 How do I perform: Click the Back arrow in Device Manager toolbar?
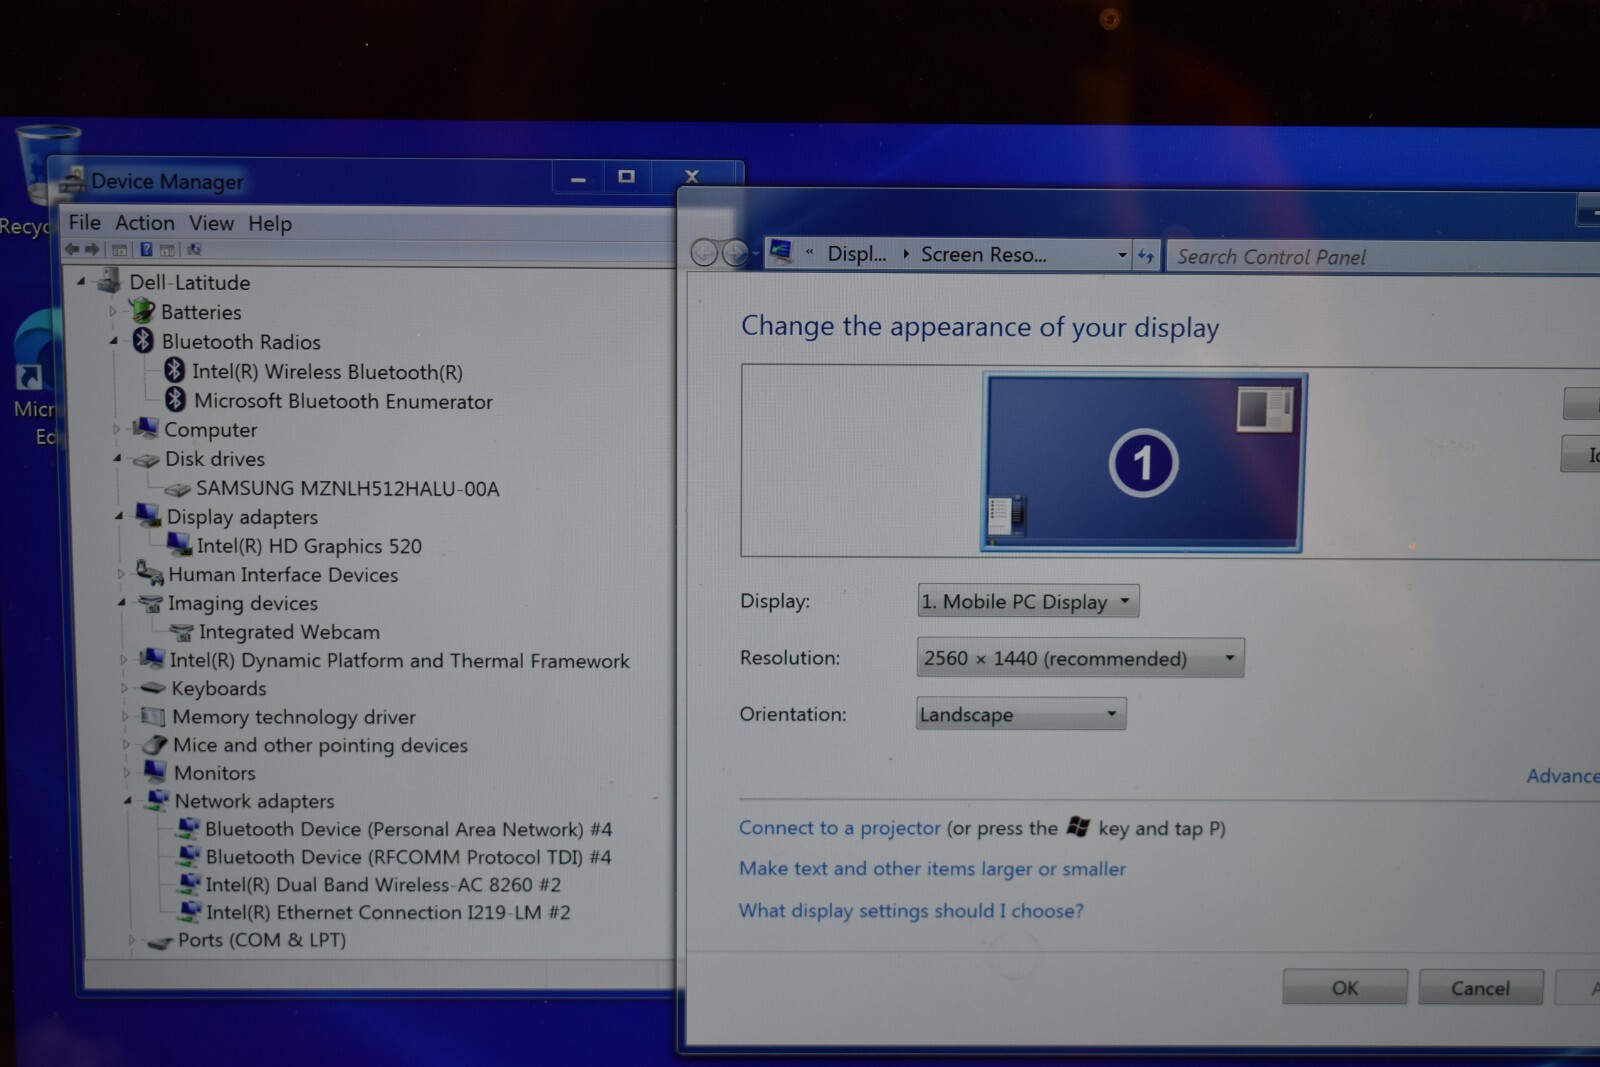72,249
